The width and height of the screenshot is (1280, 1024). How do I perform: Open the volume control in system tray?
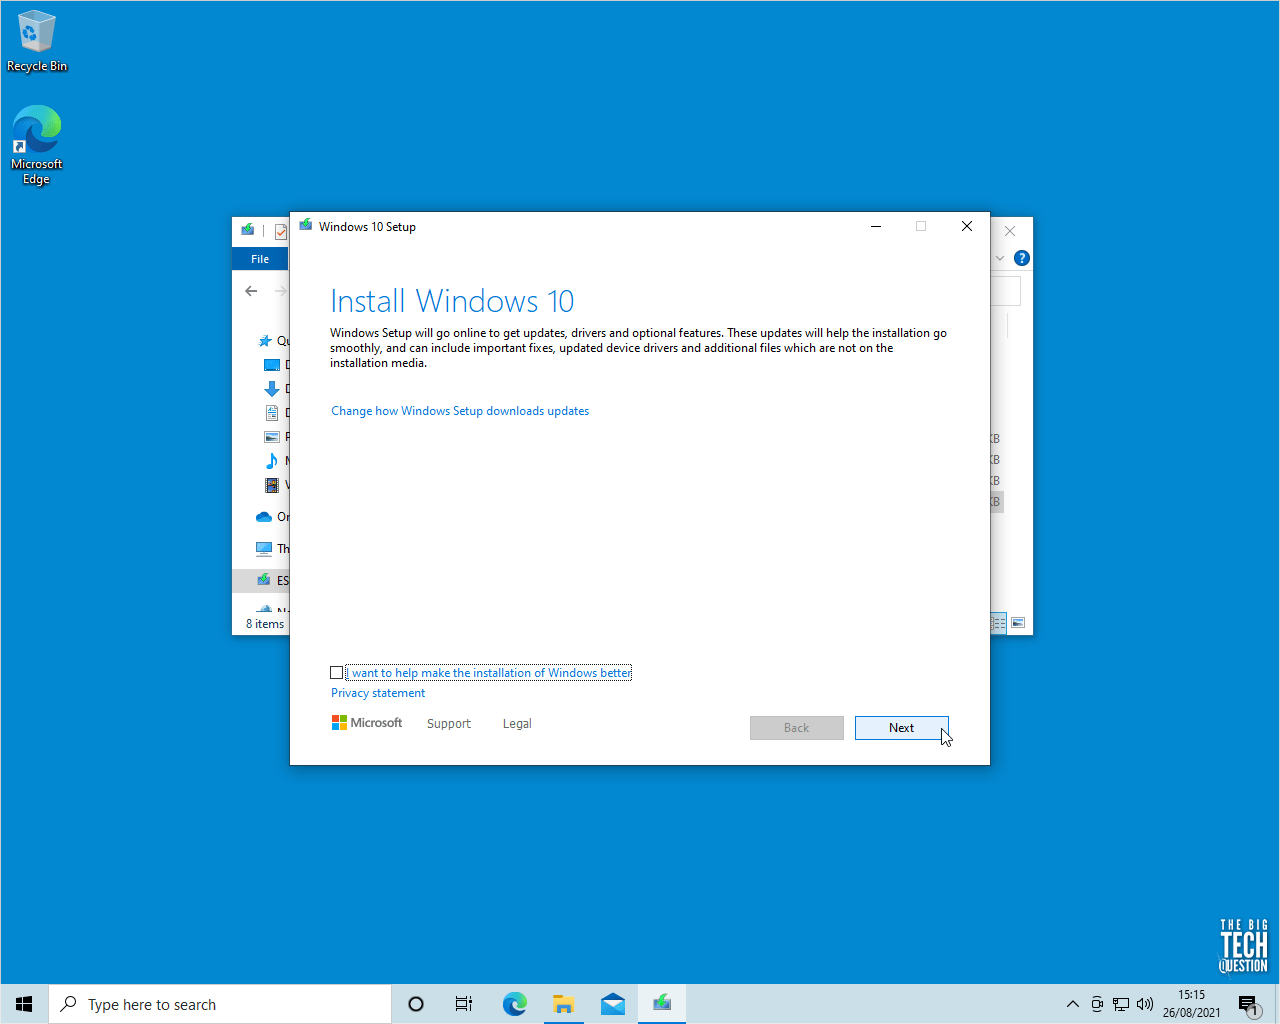tap(1145, 1004)
